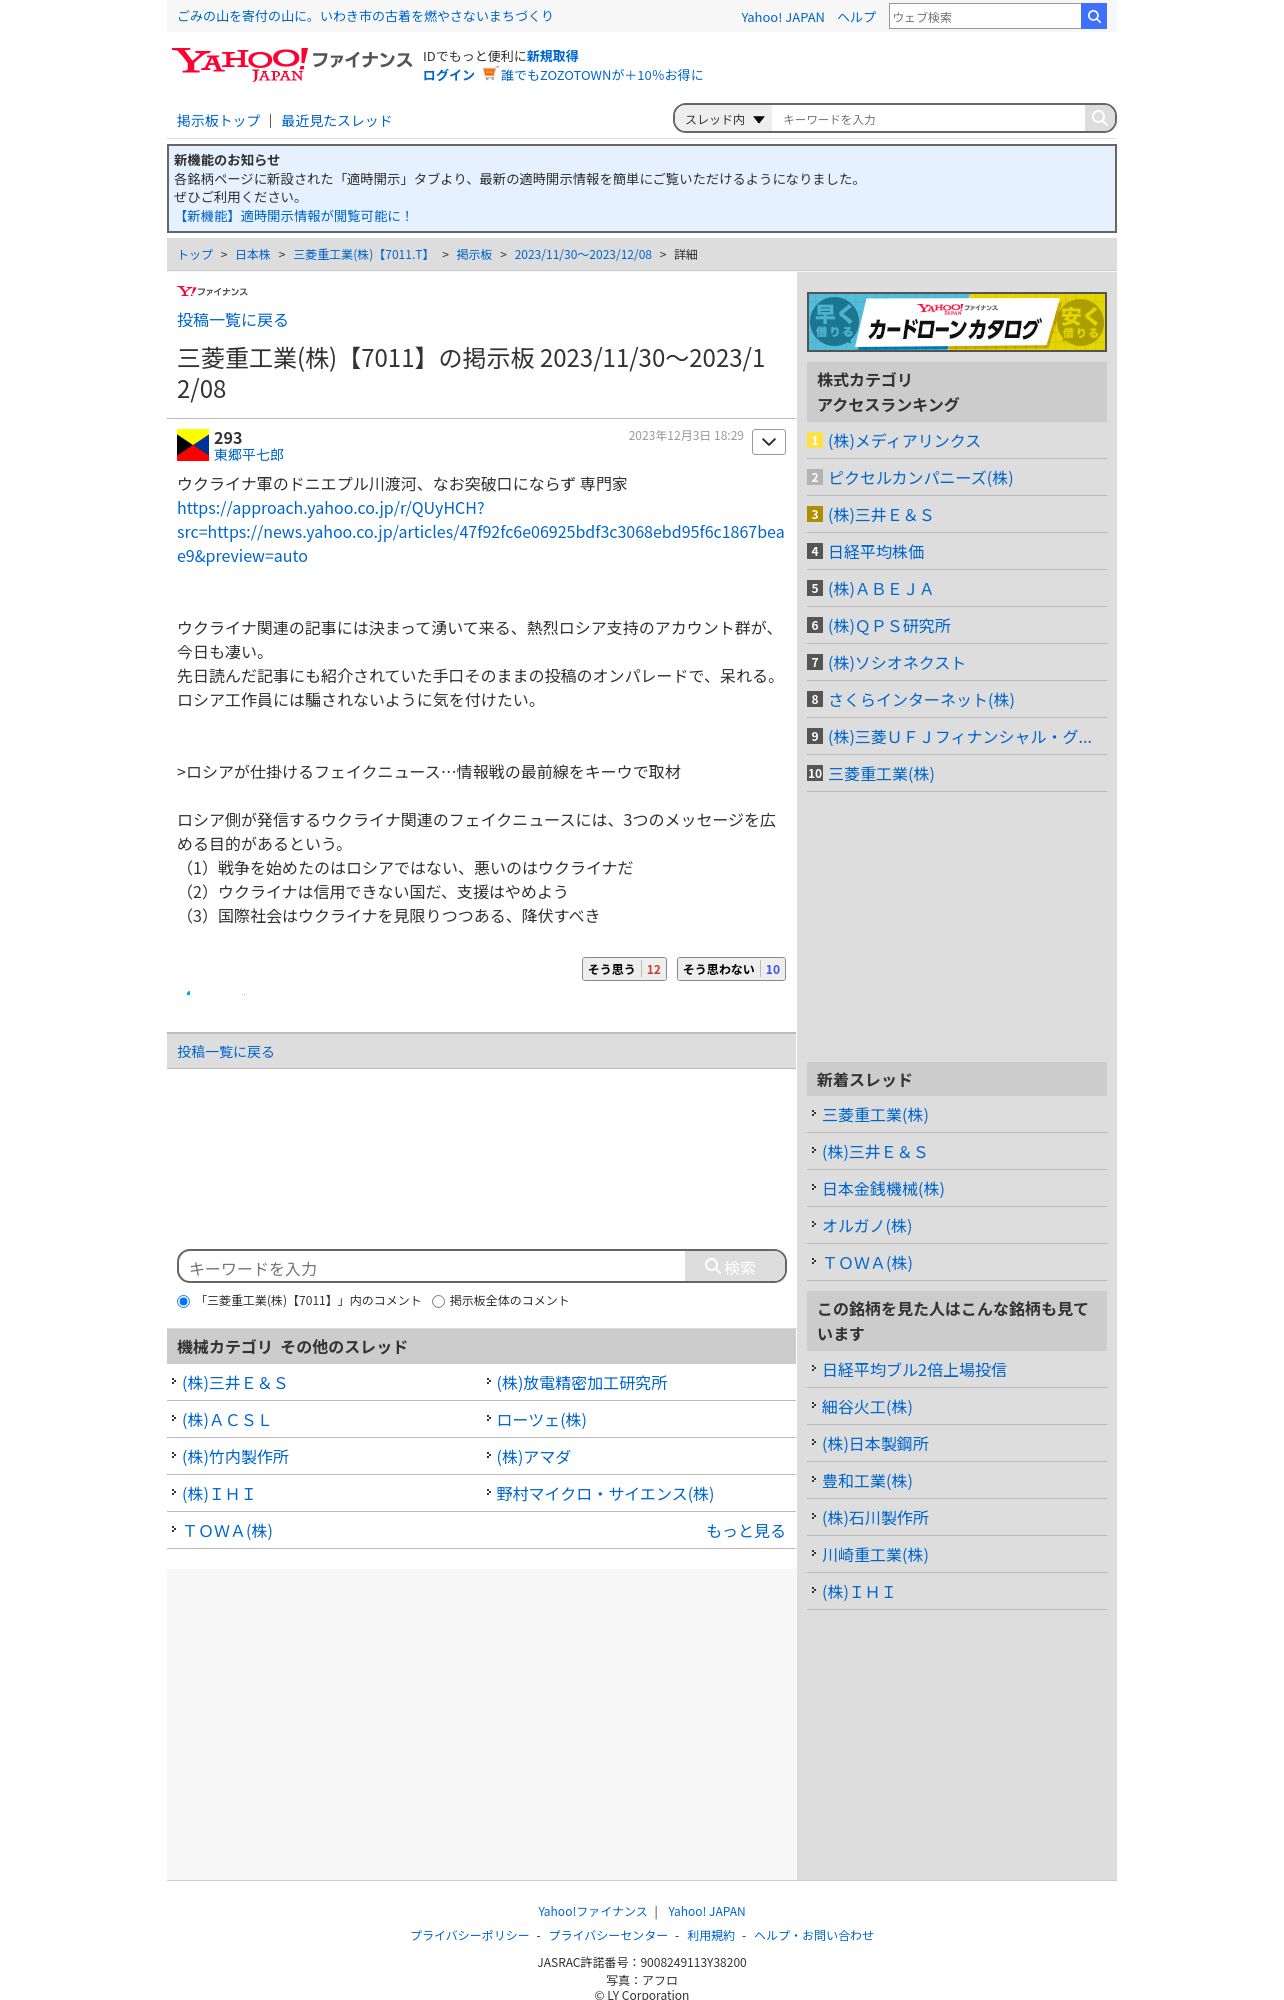
Task: Click breadcrumb date range 2023/11/30〜2023/12/08
Action: [583, 255]
